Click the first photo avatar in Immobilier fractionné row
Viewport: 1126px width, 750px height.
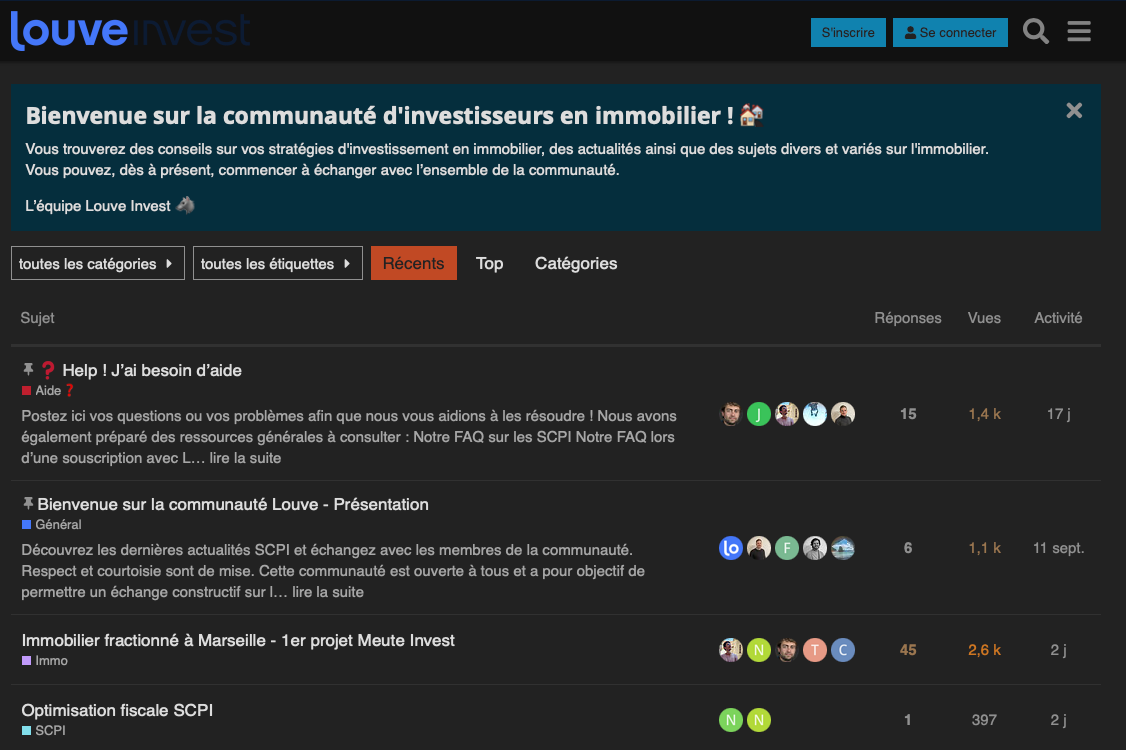[730, 650]
